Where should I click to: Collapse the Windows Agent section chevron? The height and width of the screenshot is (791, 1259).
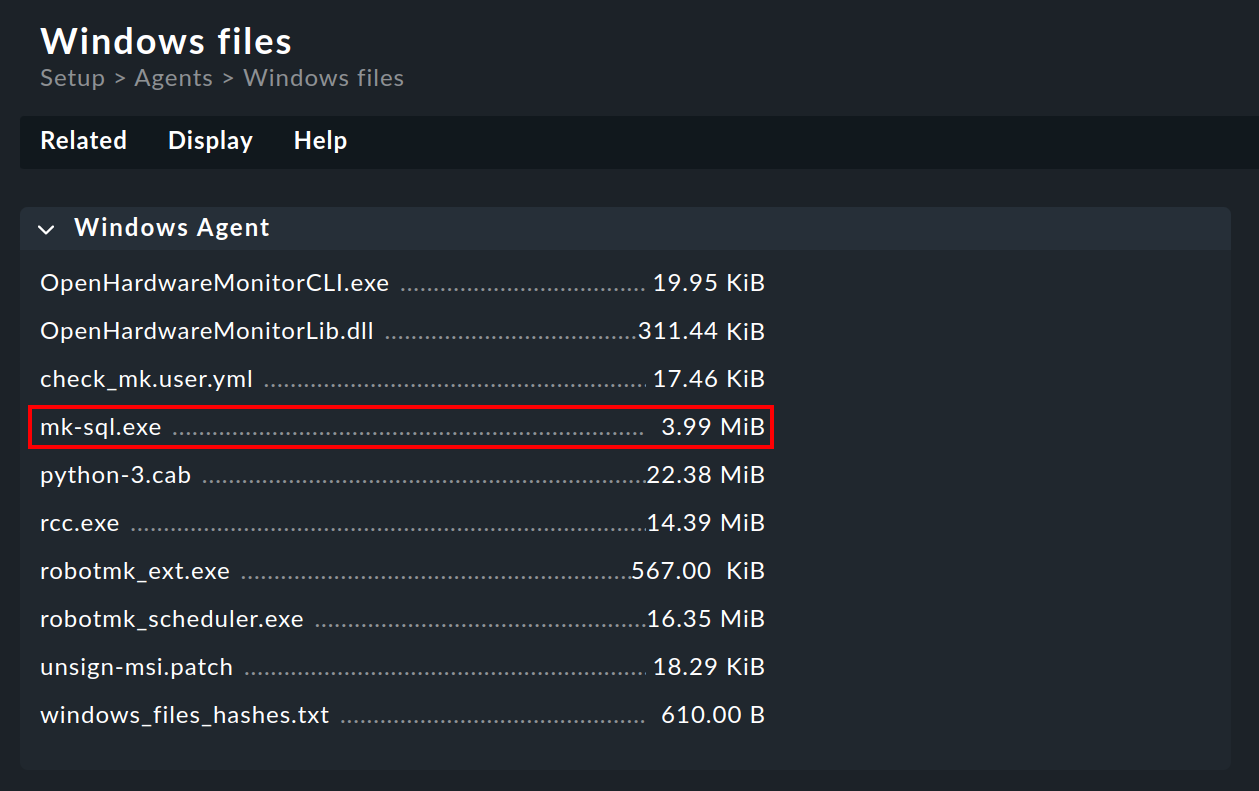(x=46, y=229)
